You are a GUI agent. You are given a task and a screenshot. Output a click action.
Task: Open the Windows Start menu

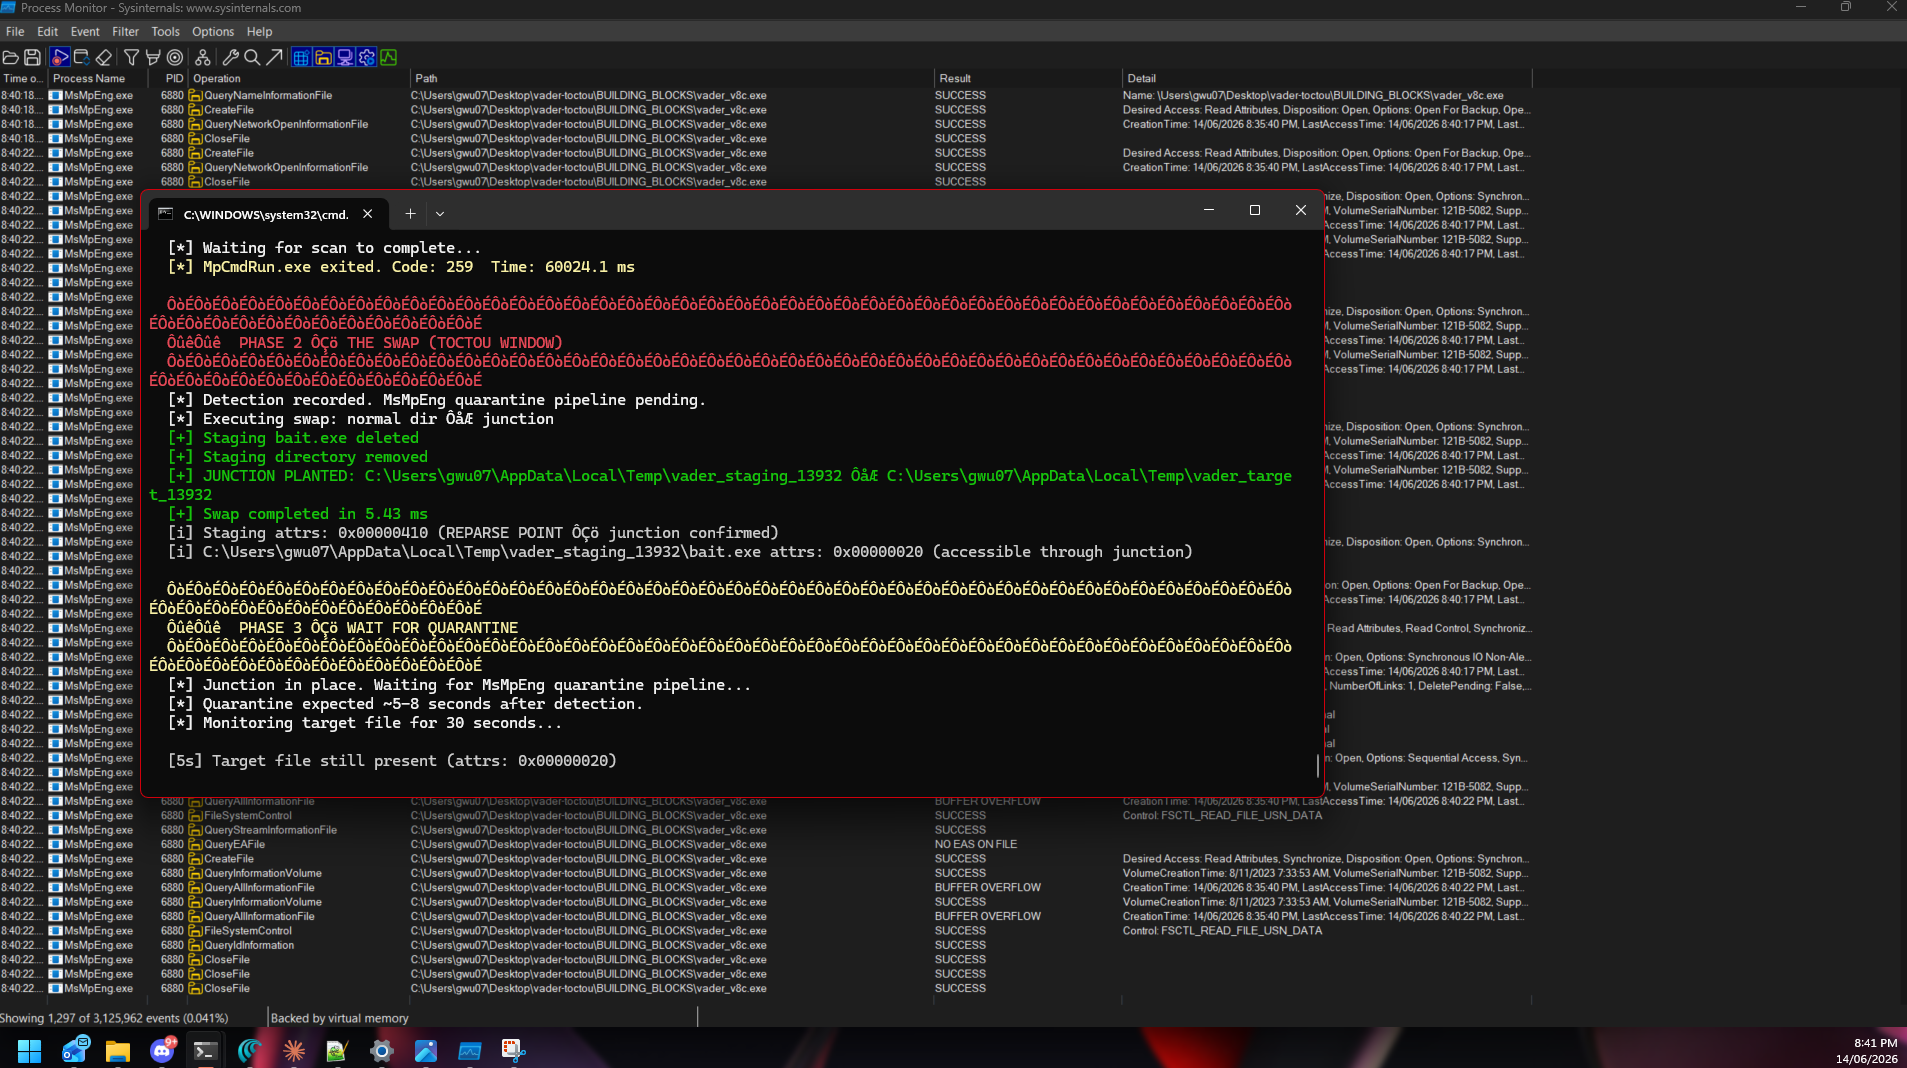point(29,1050)
